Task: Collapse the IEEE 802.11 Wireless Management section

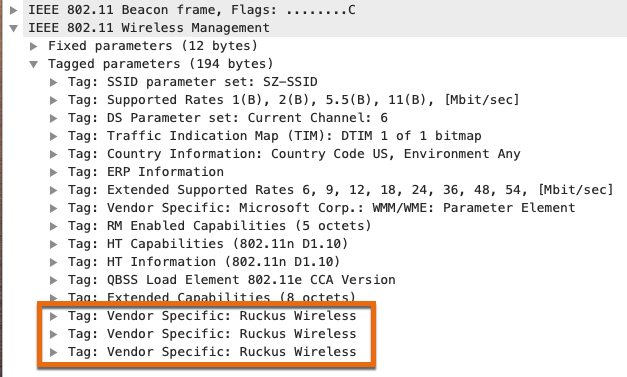Action: [x=14, y=28]
